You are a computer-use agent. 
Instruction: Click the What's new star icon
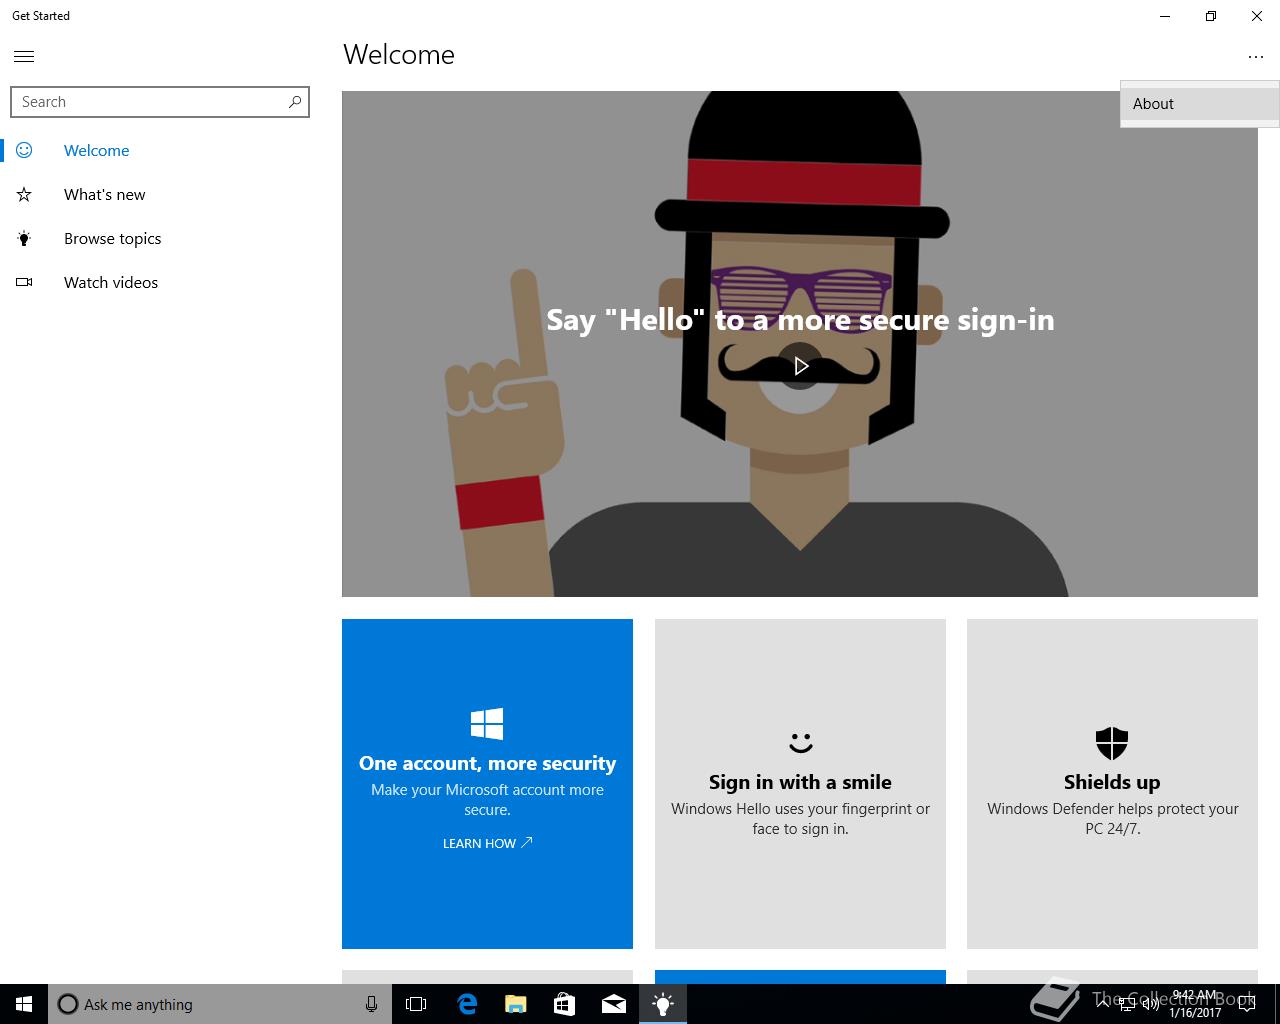click(24, 194)
